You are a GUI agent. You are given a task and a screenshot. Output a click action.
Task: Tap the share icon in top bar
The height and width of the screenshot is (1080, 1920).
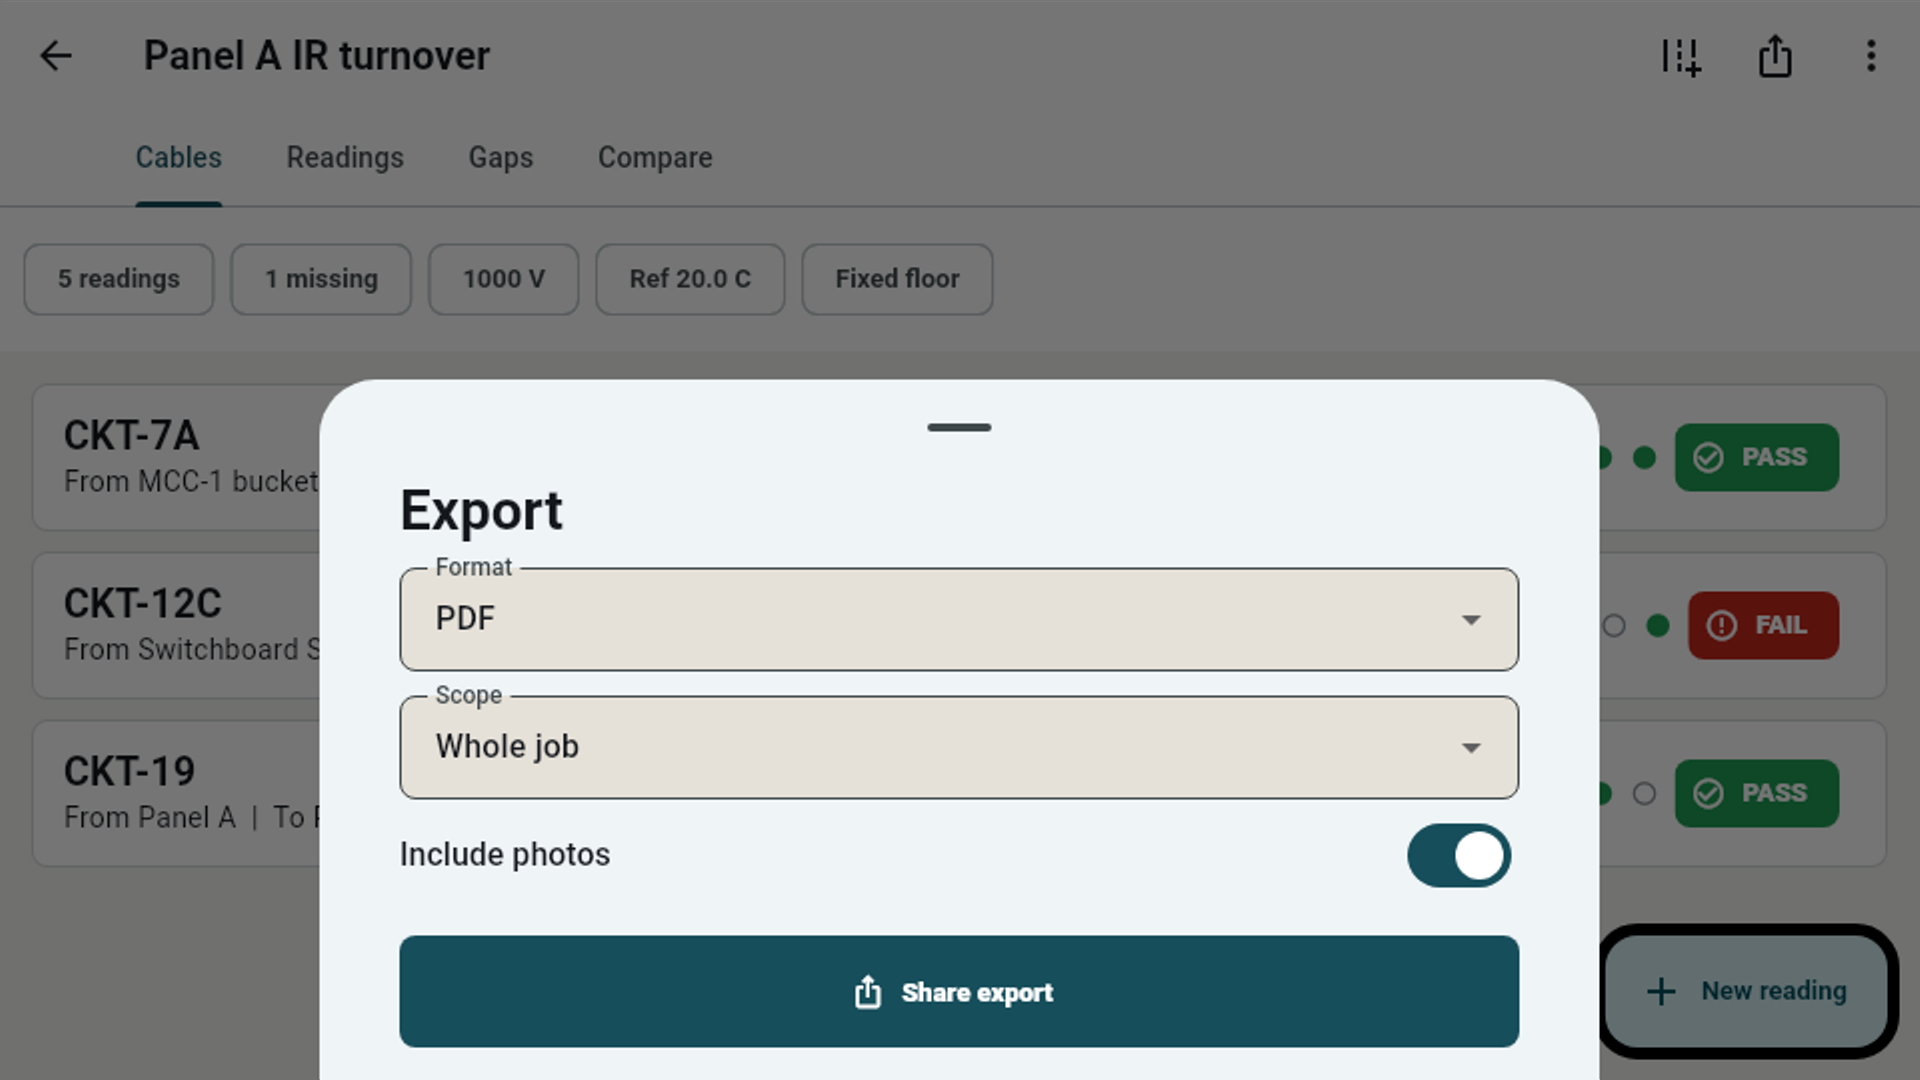(1775, 56)
